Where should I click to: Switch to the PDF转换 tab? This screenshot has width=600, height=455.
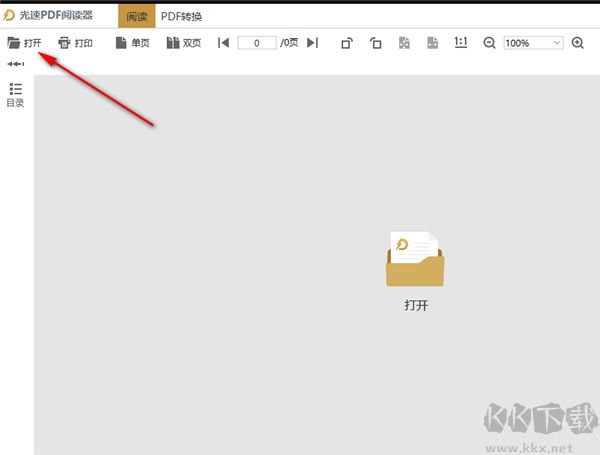tap(181, 16)
